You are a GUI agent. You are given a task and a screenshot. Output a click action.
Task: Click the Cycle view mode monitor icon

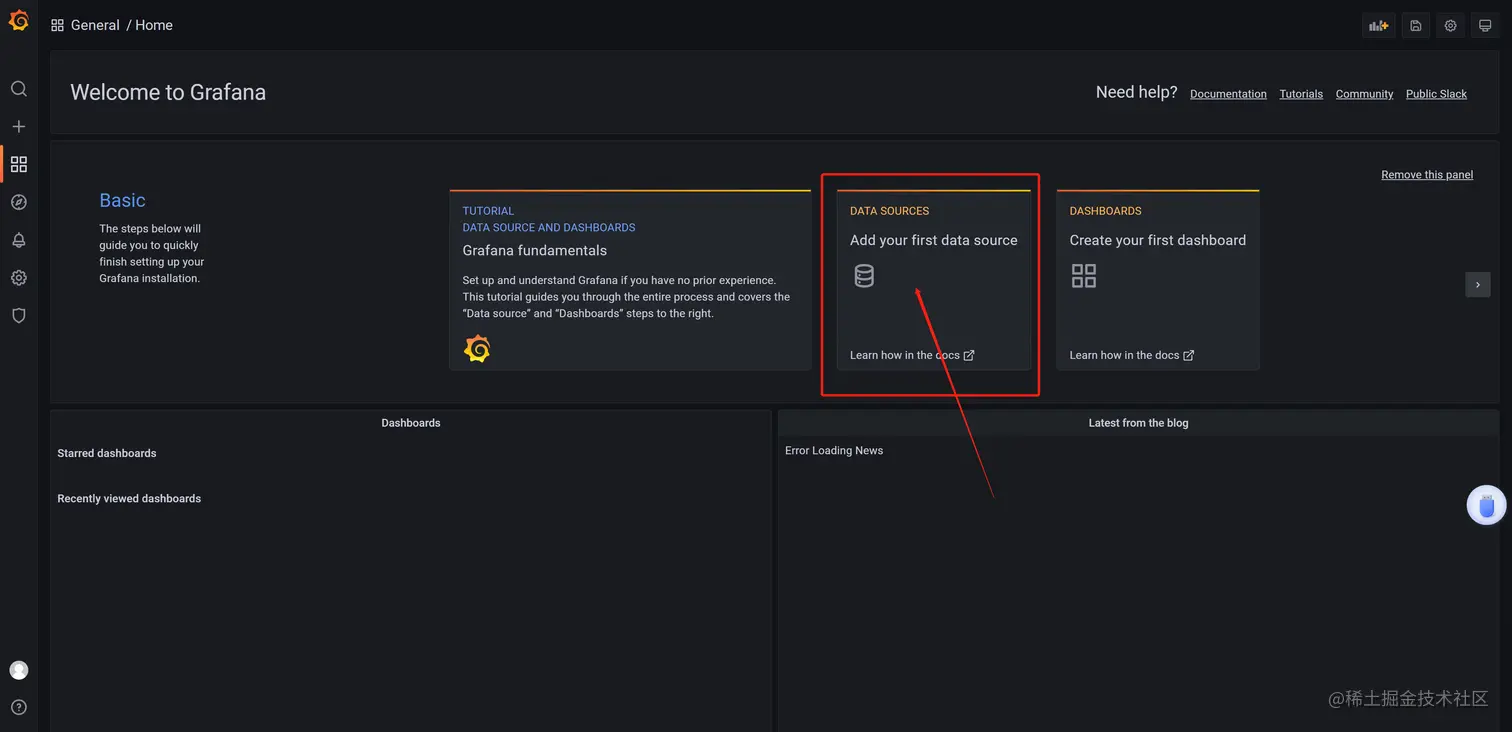(1485, 26)
